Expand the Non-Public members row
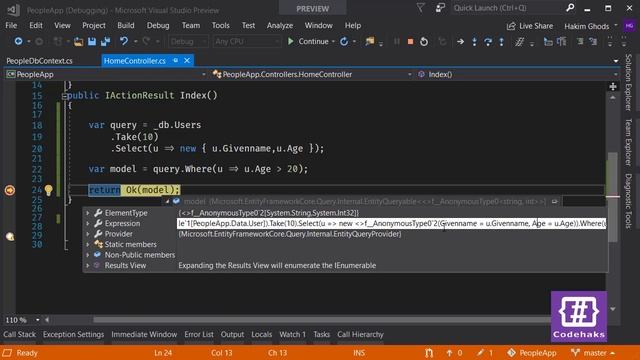 coord(88,255)
